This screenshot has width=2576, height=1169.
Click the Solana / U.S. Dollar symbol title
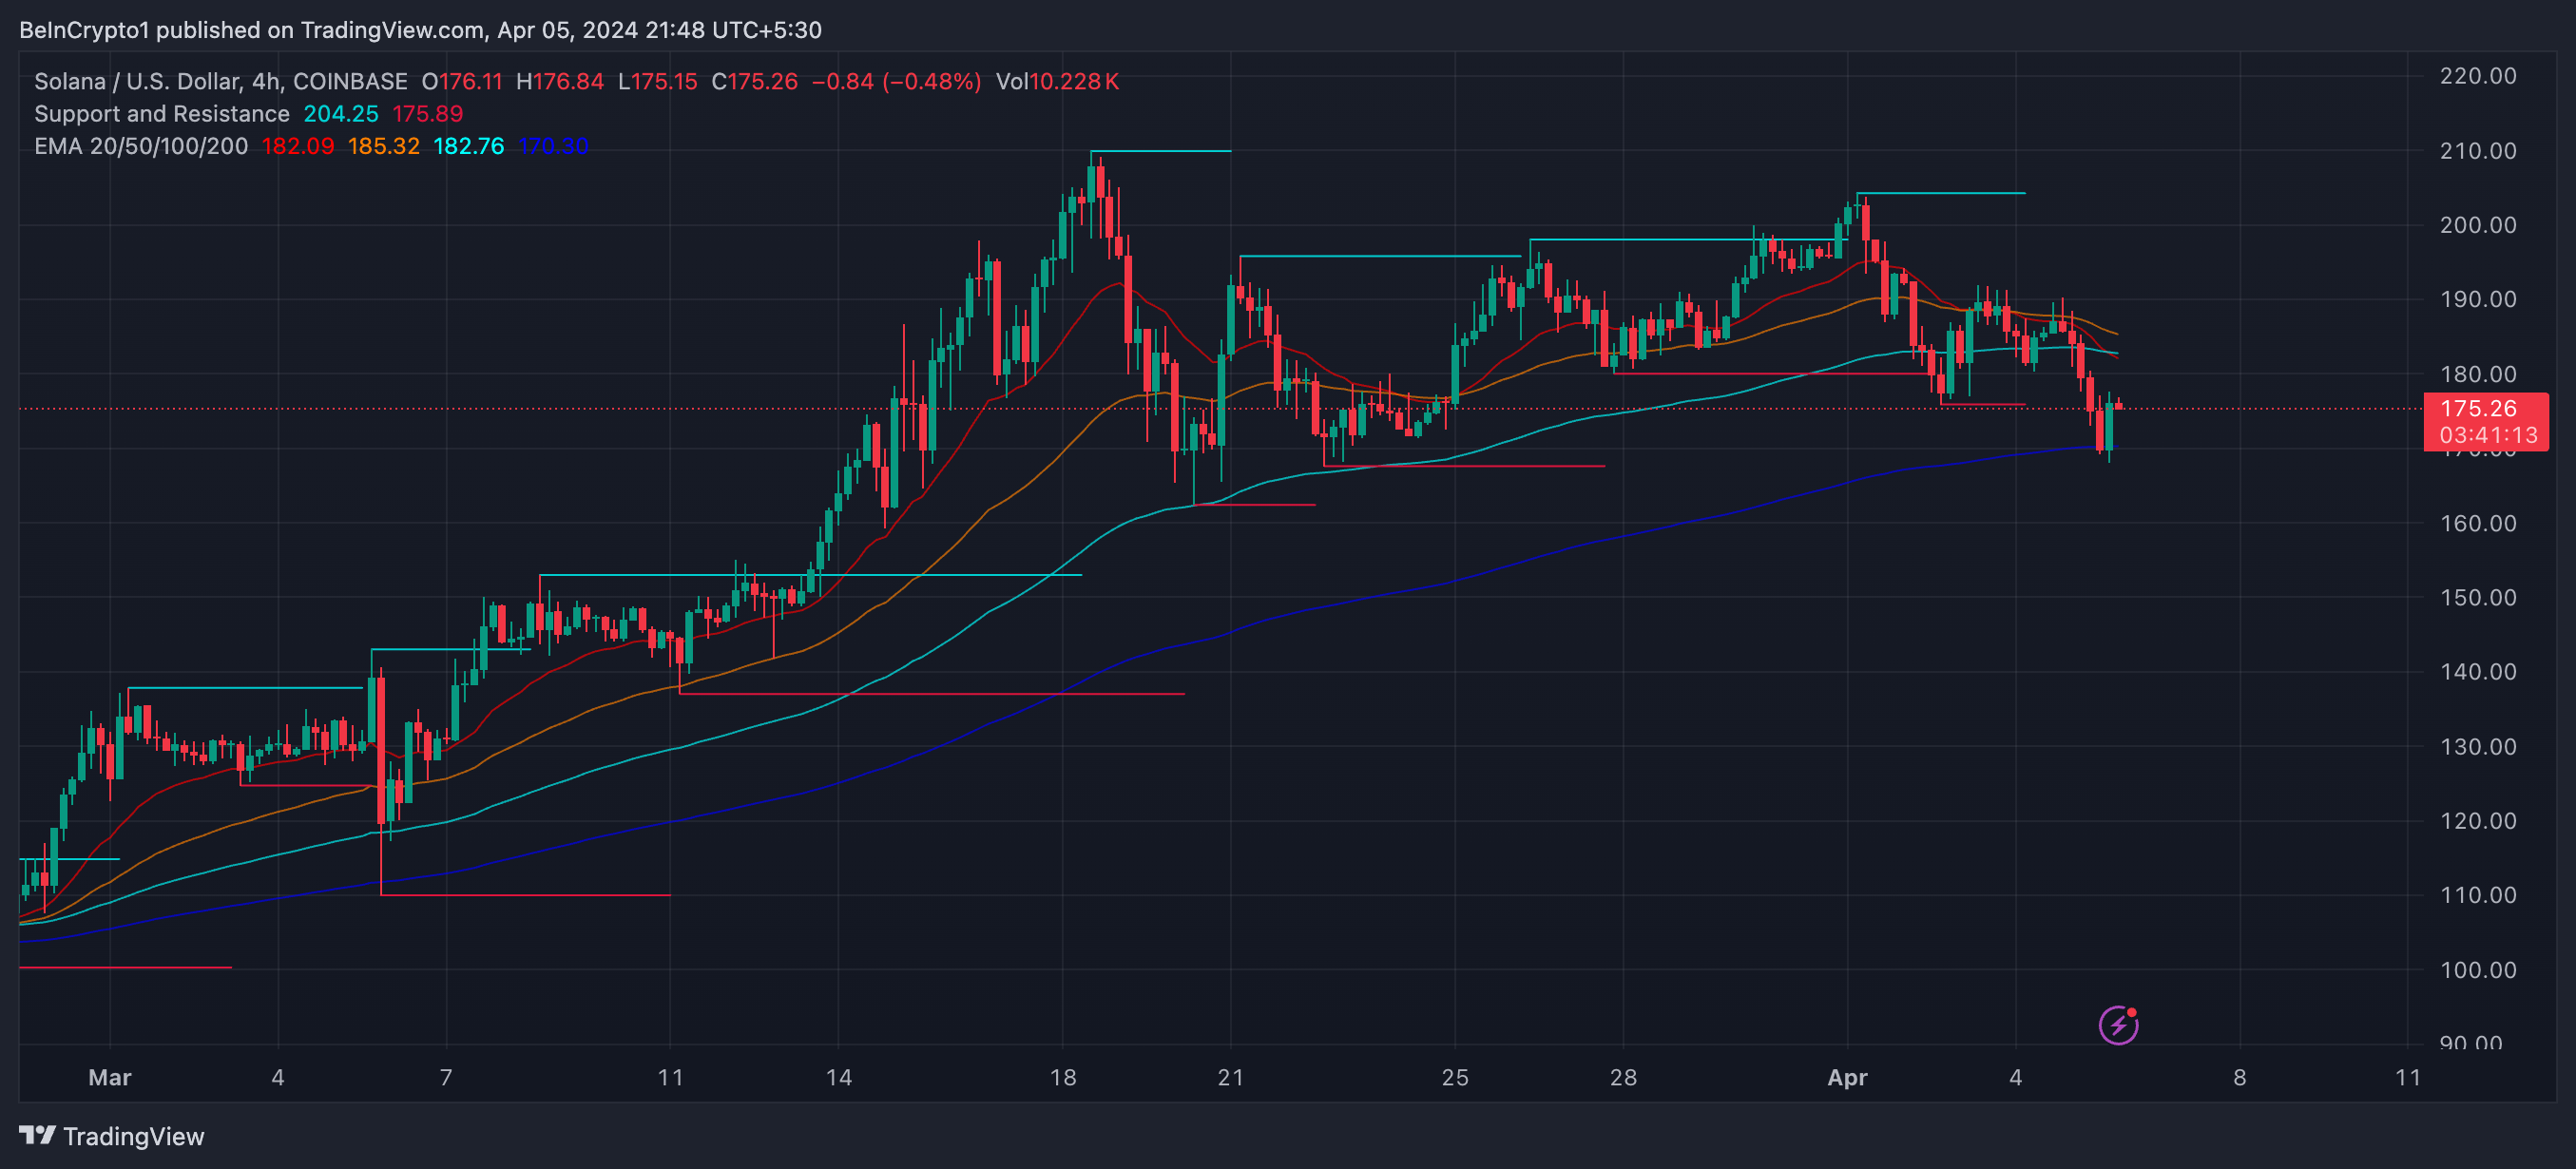[220, 81]
